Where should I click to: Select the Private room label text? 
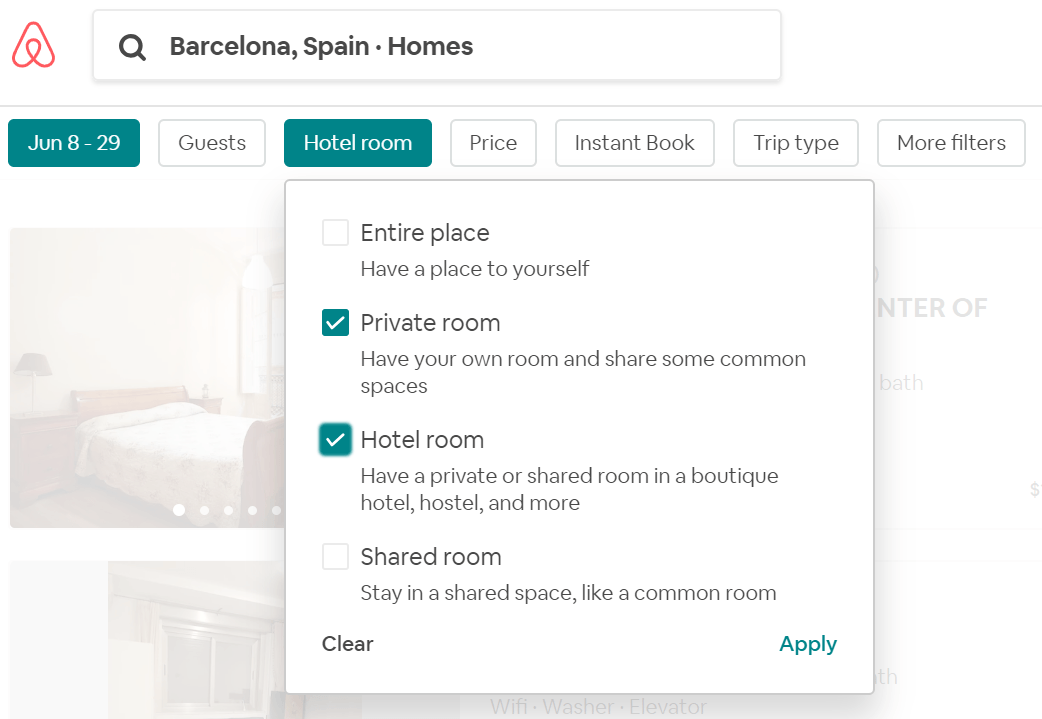point(430,323)
